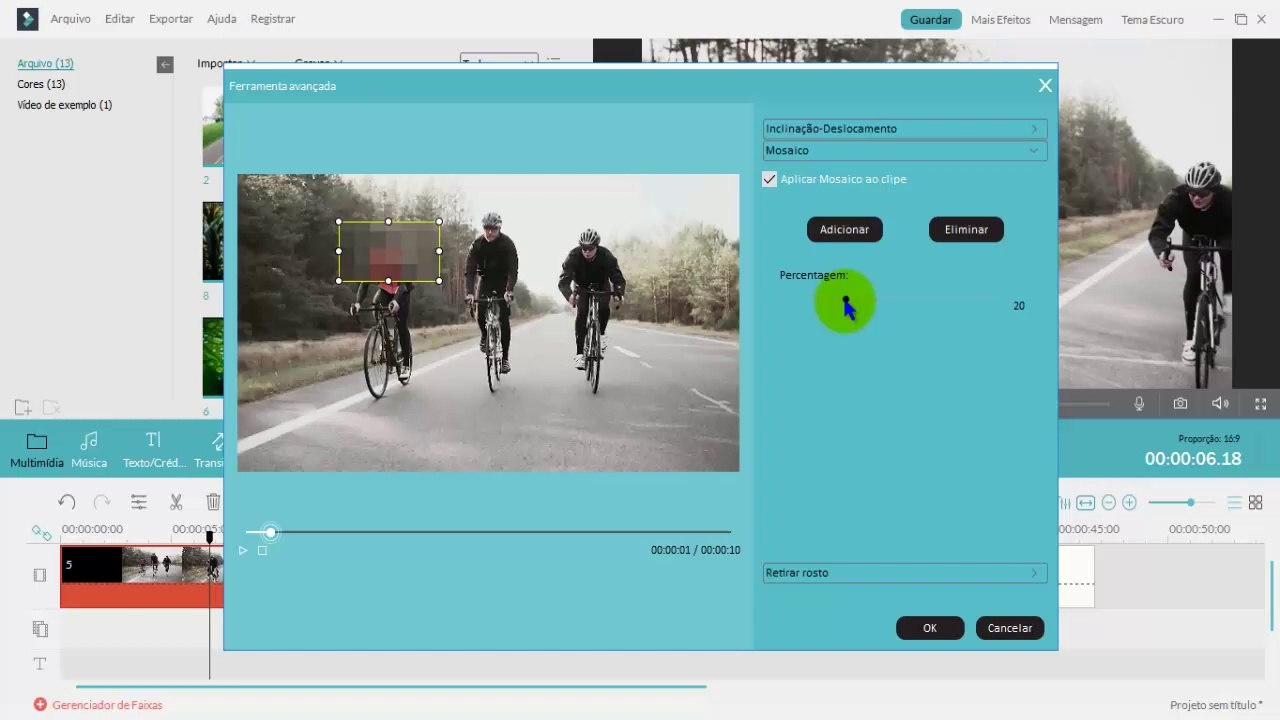Click the Percentagem slider handle

tap(846, 300)
